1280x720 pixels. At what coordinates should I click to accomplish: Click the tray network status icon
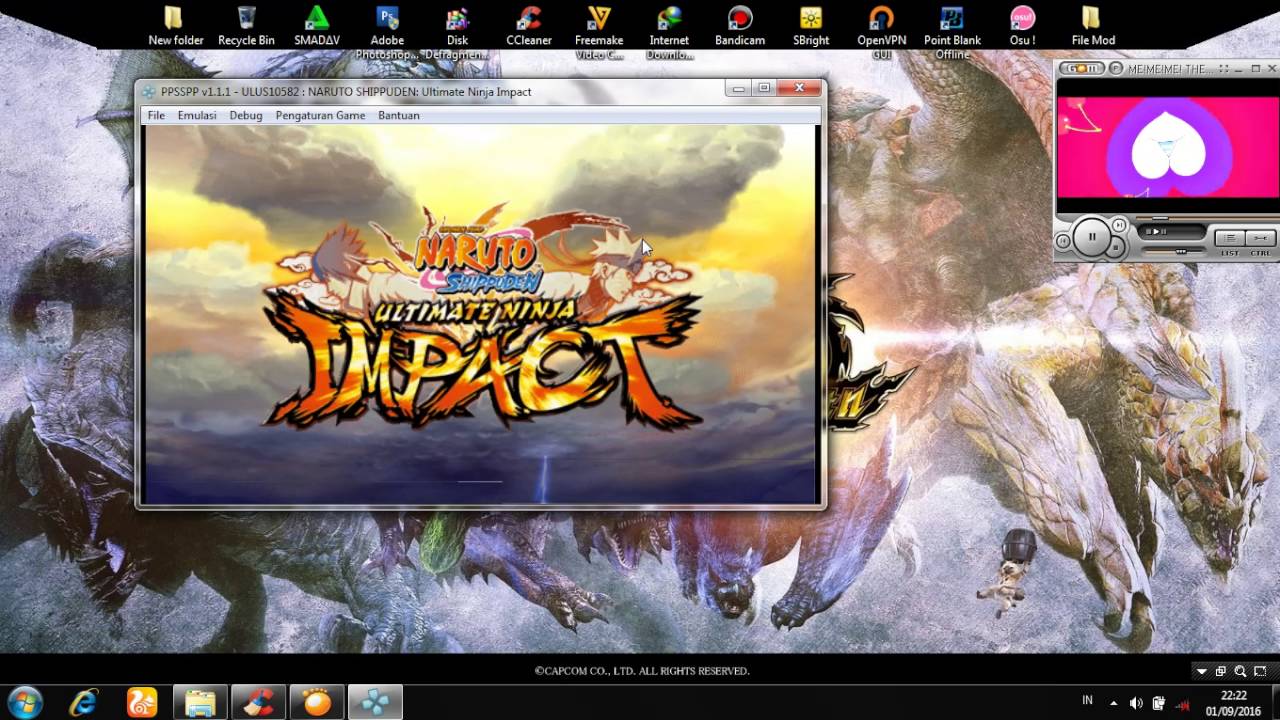pos(1183,706)
